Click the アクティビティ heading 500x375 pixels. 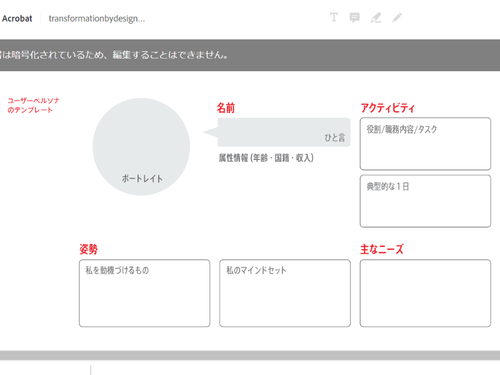(388, 108)
